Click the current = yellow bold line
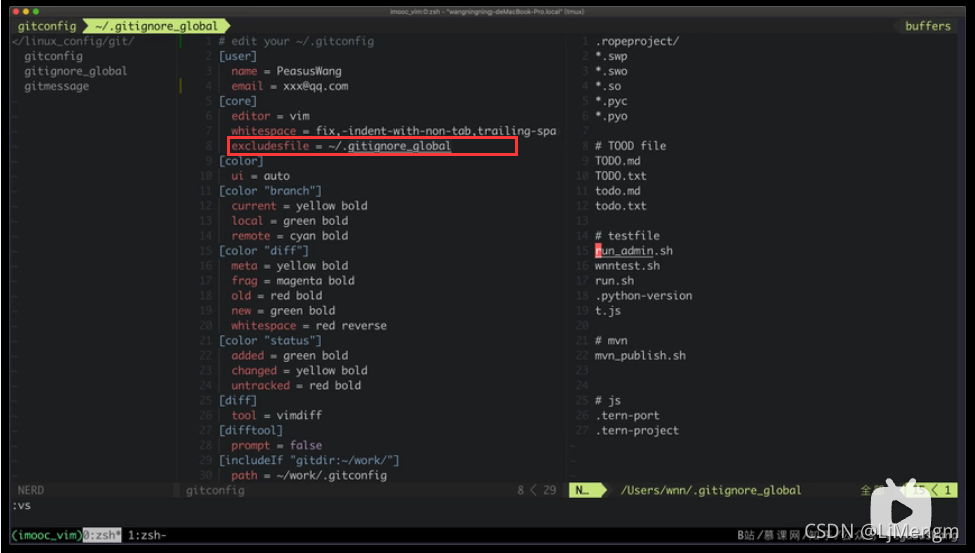Viewport: 975px width, 553px height. (299, 206)
